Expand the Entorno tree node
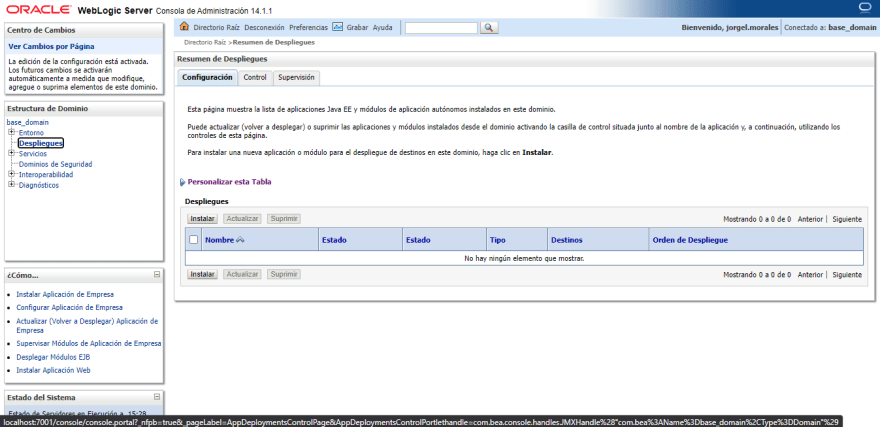 pos(11,132)
